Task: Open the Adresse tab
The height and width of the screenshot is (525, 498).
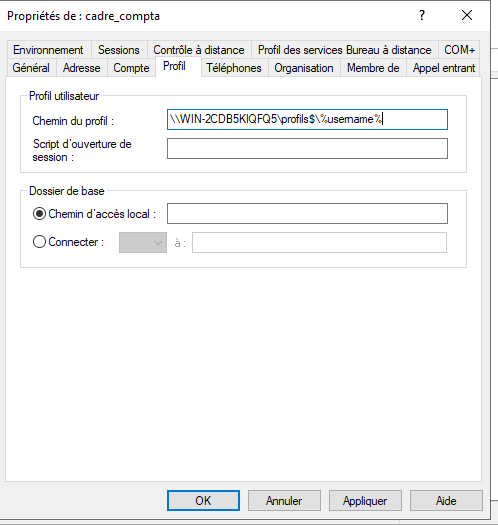Action: (82, 68)
